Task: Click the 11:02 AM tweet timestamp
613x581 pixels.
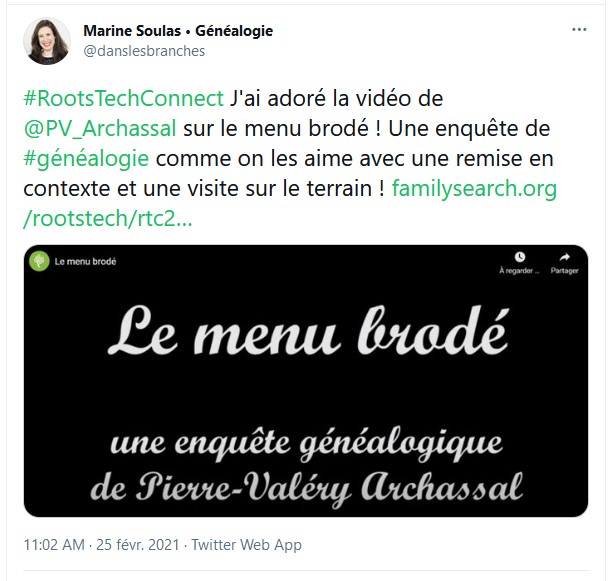Action: click(54, 545)
